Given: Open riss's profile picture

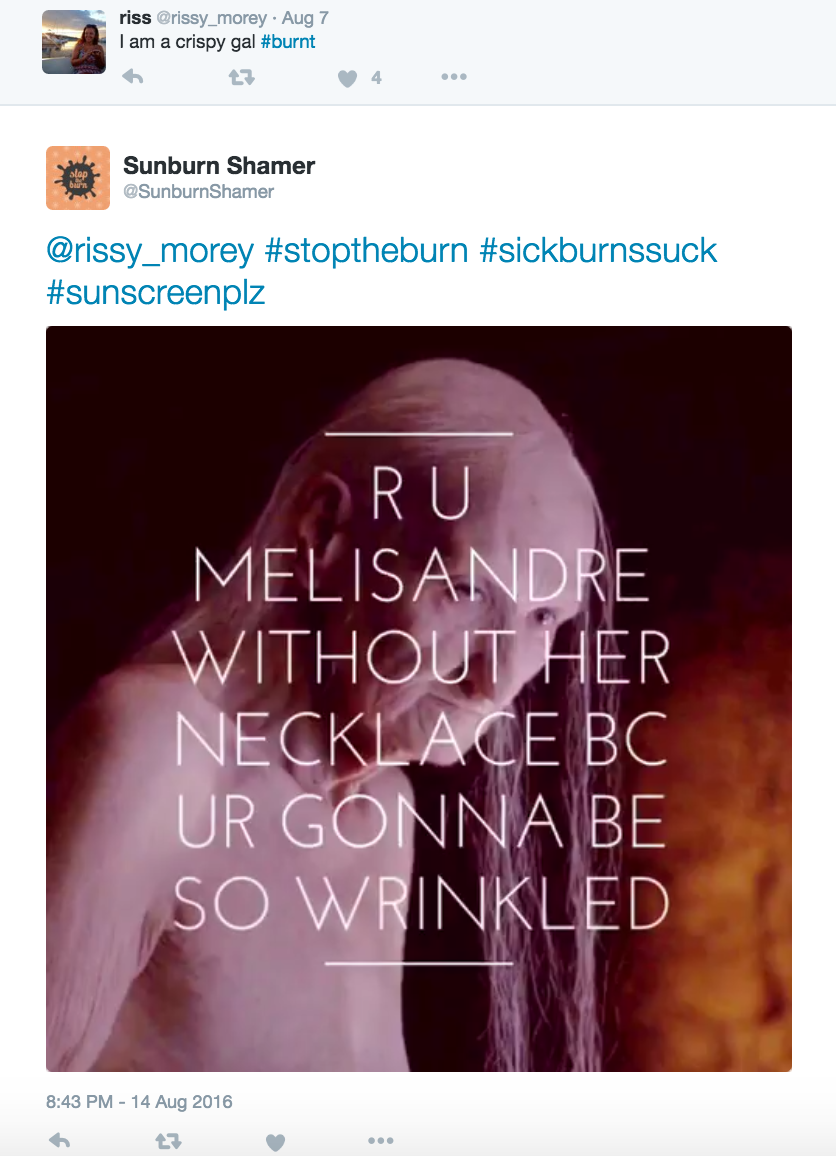Looking at the screenshot, I should point(74,42).
